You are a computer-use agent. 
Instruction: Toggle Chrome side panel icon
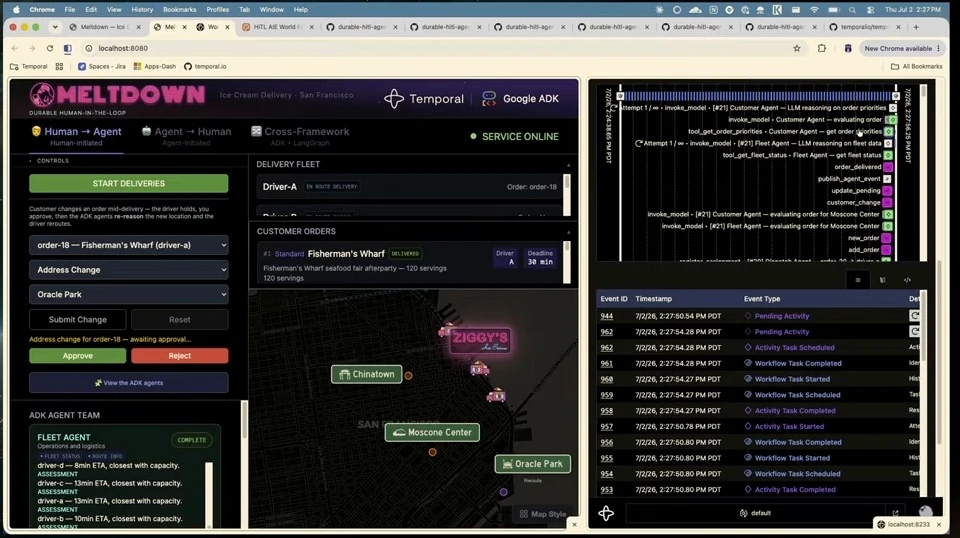coord(67,48)
